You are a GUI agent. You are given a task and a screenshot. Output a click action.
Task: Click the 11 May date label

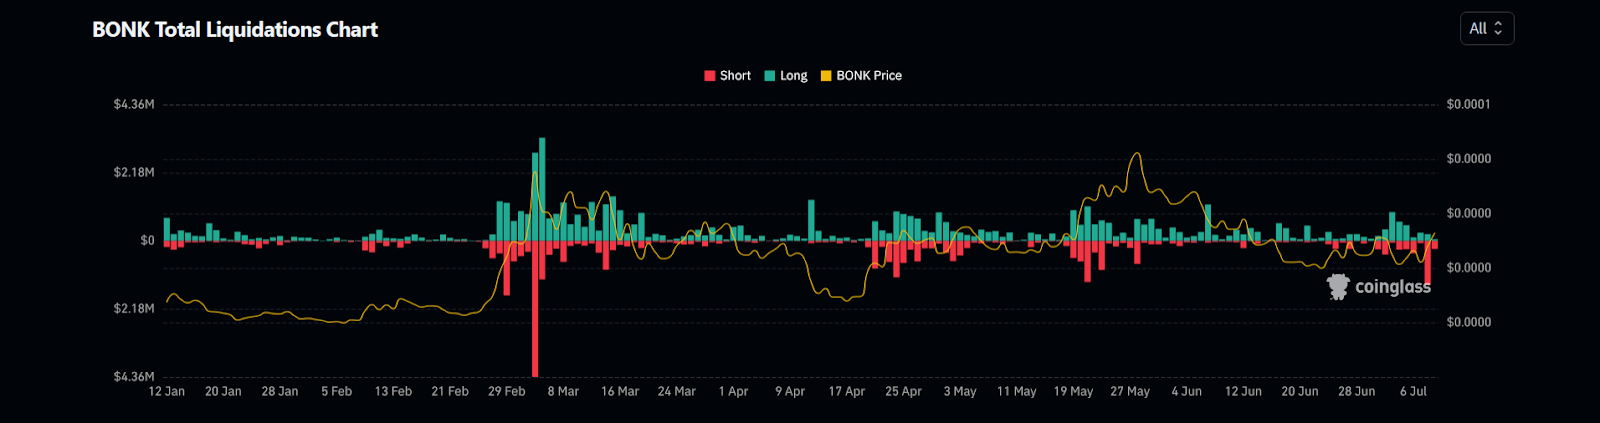[x=1017, y=392]
